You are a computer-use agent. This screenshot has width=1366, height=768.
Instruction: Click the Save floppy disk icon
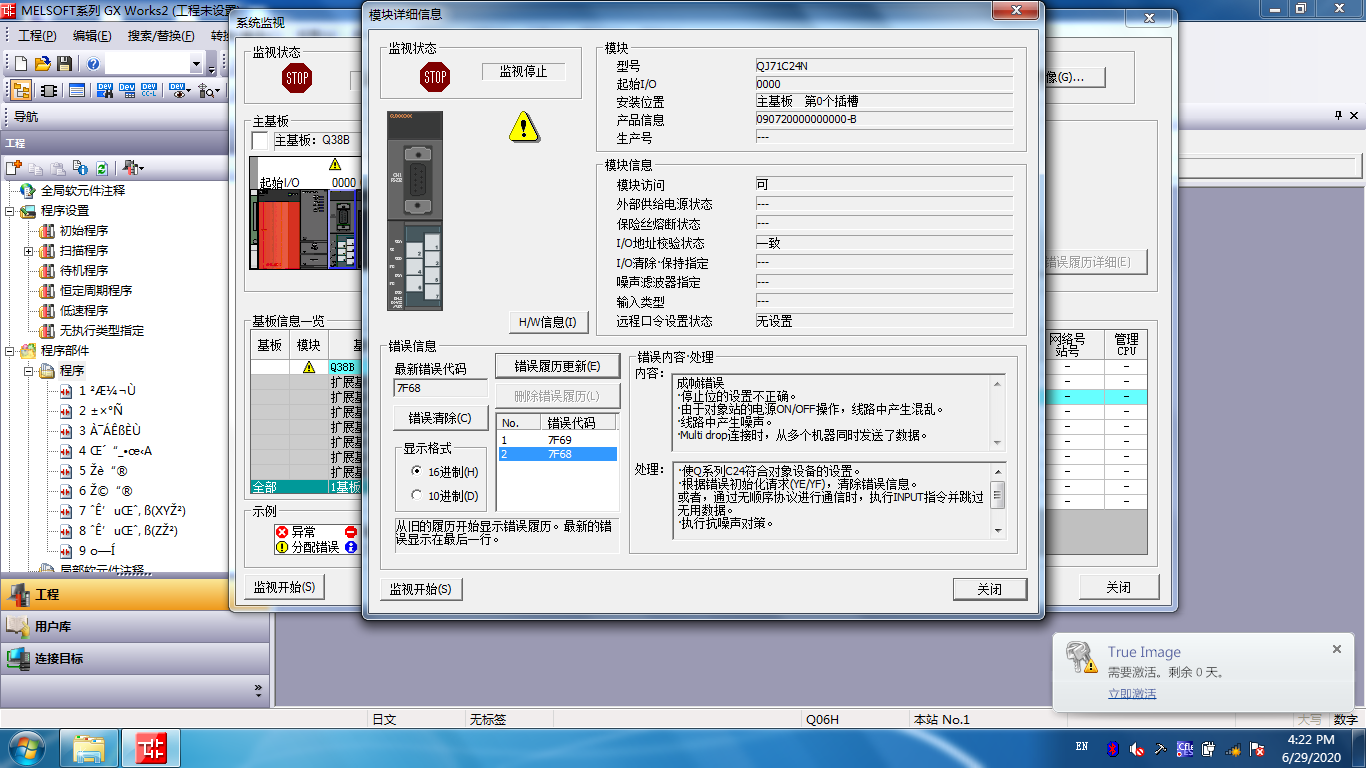click(x=64, y=64)
